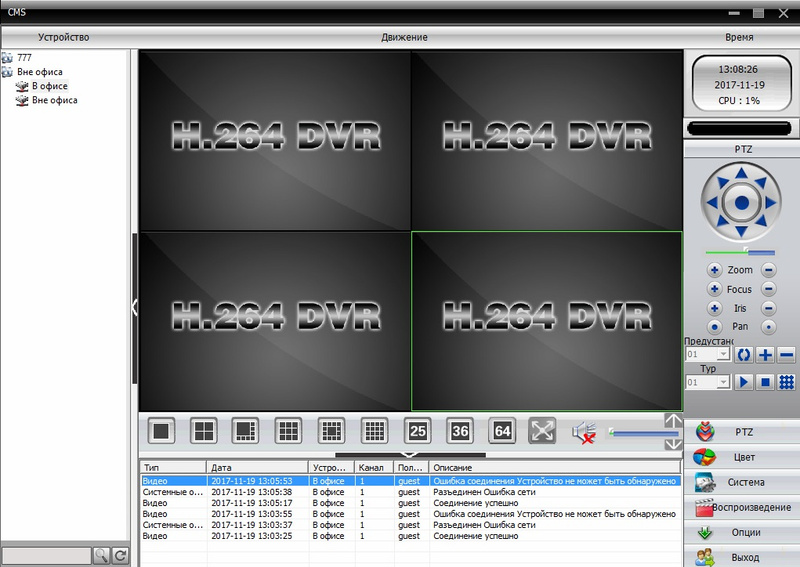The height and width of the screenshot is (567, 800).
Task: Click the page up arrow button
Action: tap(673, 421)
